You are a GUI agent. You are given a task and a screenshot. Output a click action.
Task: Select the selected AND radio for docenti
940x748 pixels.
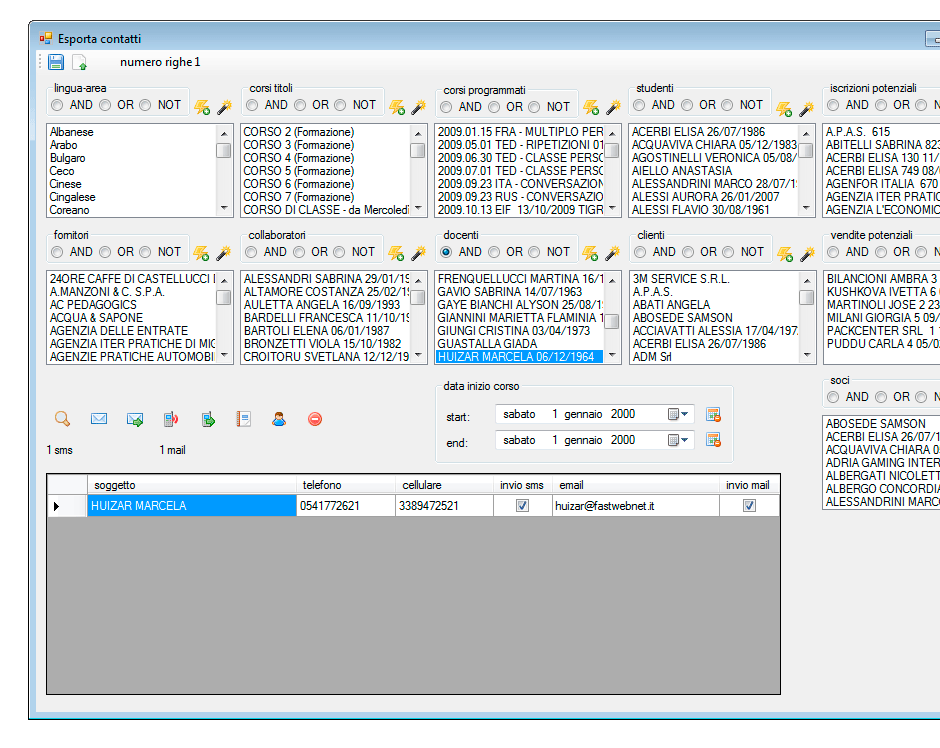[x=446, y=252]
